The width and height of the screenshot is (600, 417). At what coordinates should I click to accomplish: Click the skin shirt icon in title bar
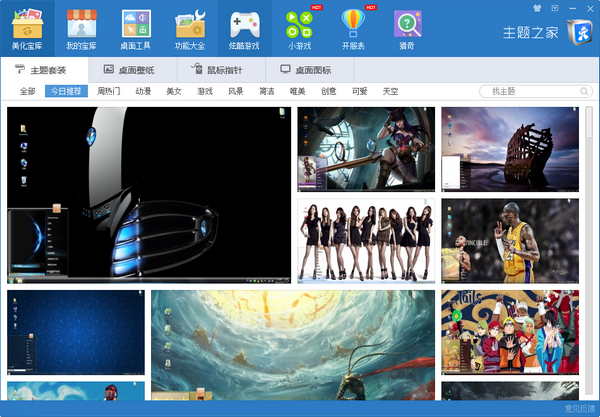(x=537, y=8)
